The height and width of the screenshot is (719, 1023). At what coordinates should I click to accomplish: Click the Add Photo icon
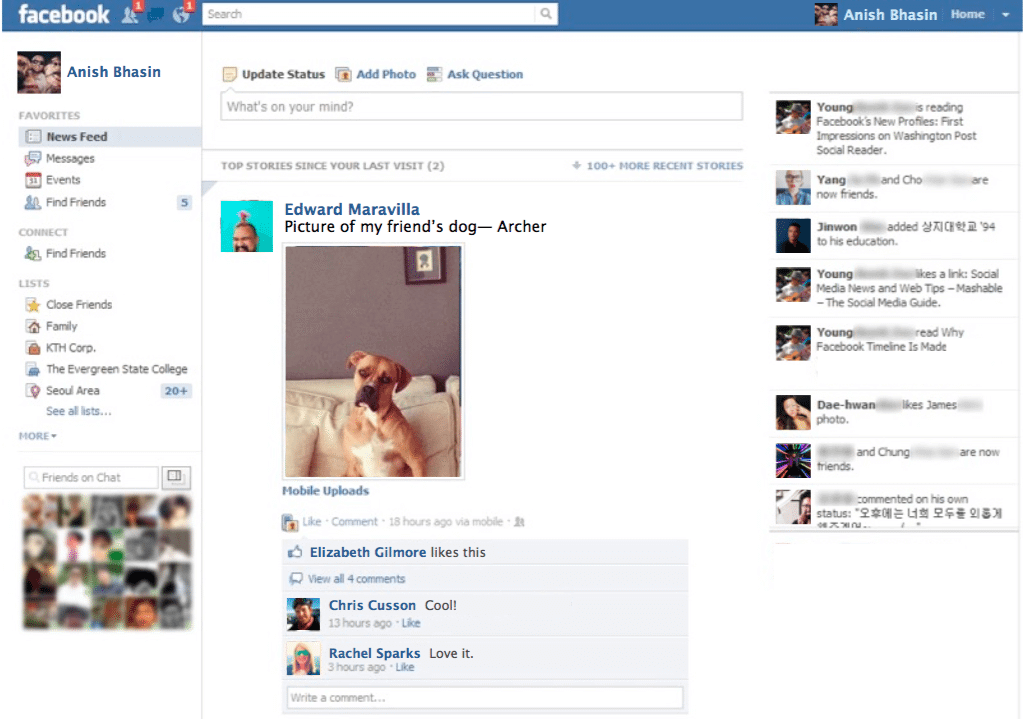click(x=343, y=74)
